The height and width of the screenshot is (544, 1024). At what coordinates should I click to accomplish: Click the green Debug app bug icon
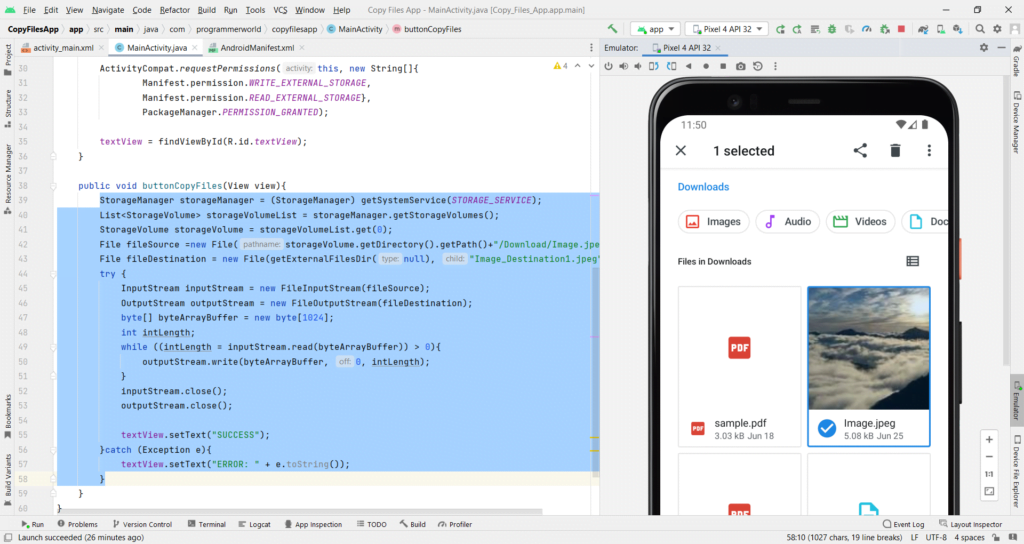coord(832,29)
